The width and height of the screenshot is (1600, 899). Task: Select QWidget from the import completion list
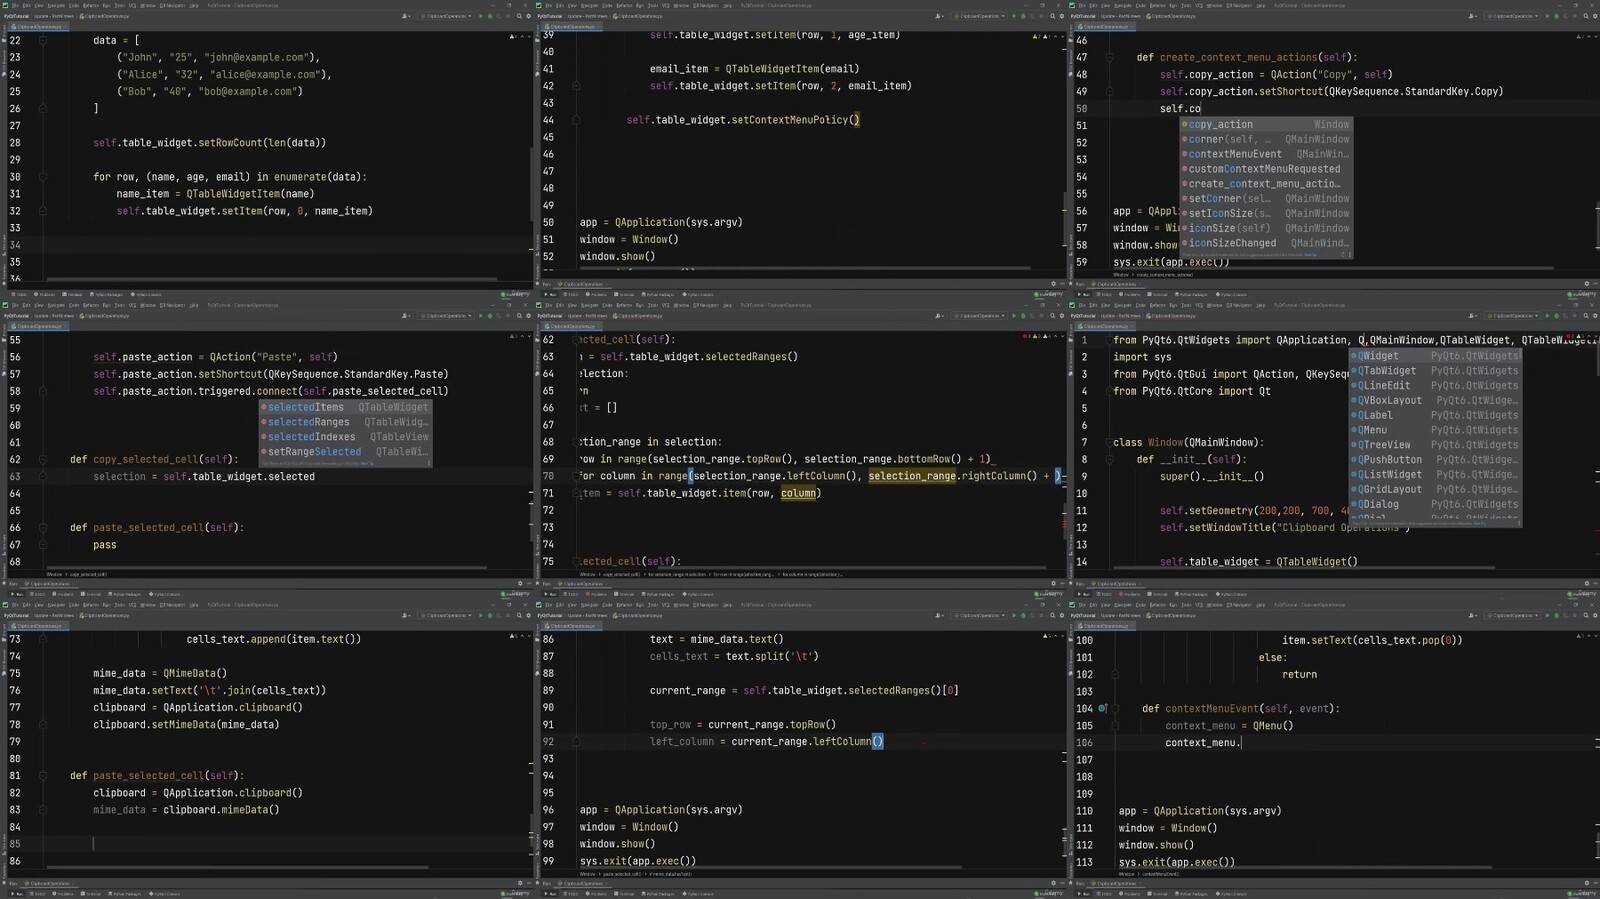1436,356
